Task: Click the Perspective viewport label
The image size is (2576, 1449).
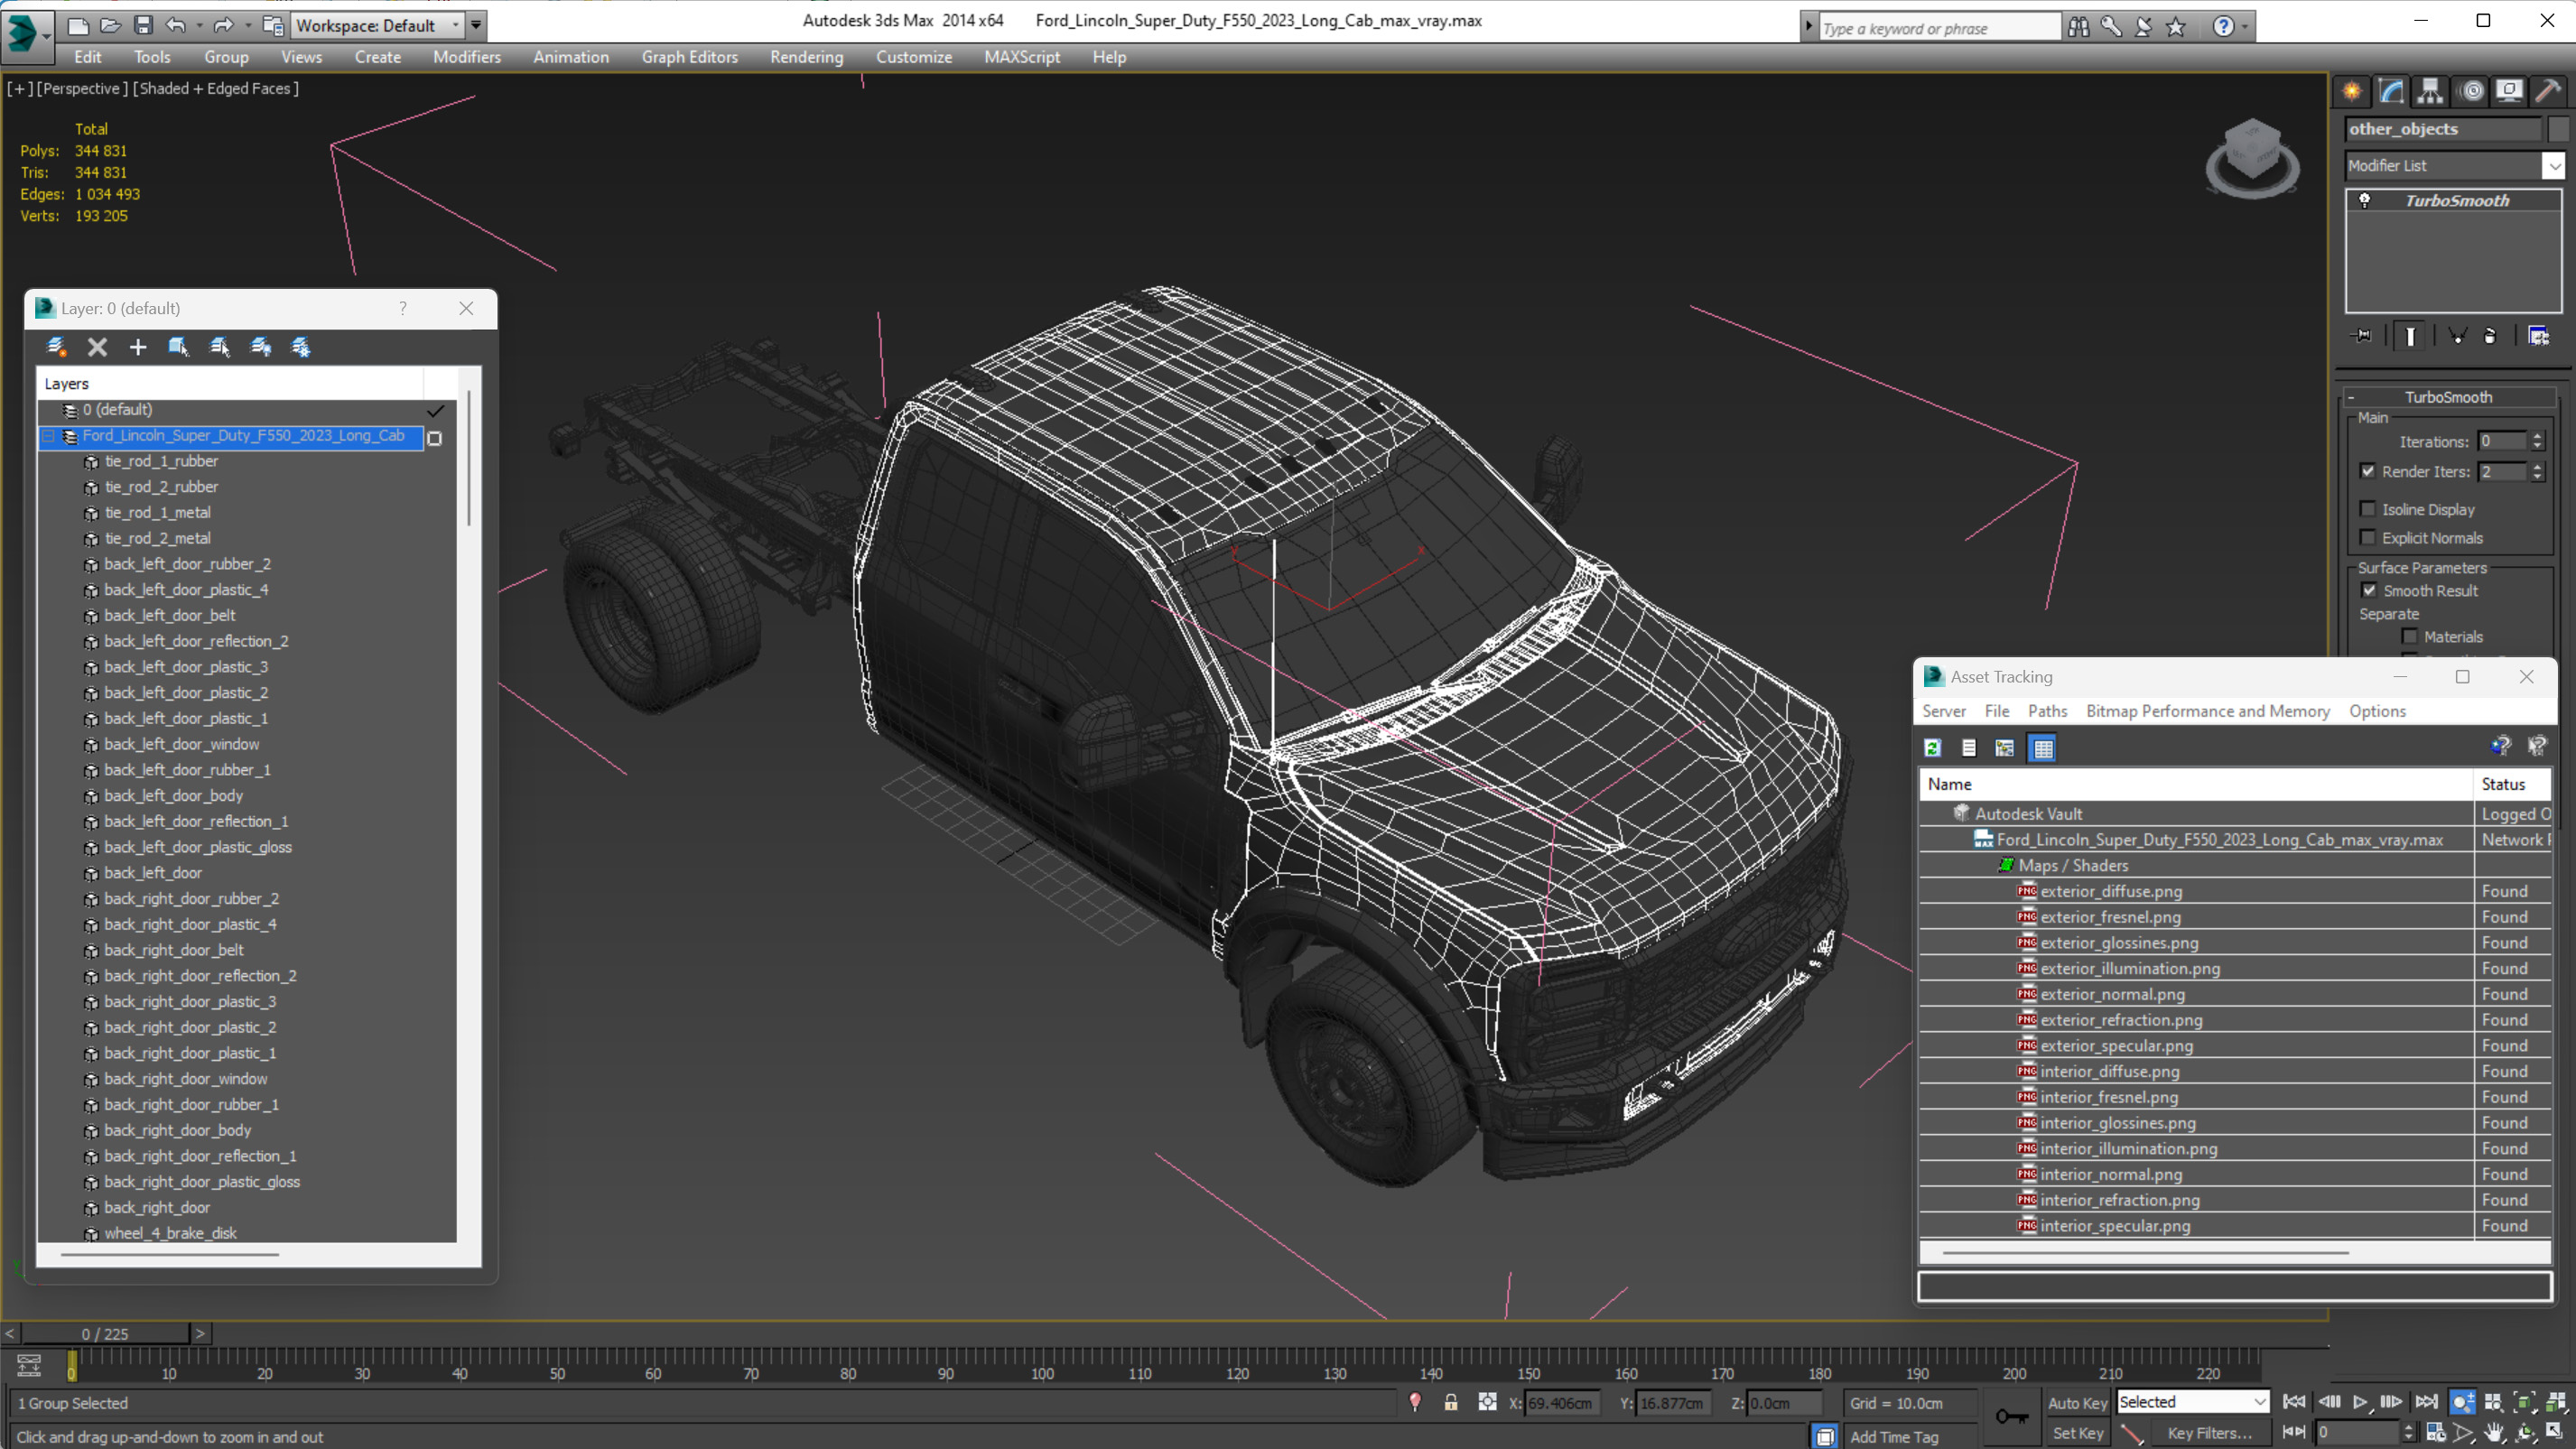Action: pos(82,88)
